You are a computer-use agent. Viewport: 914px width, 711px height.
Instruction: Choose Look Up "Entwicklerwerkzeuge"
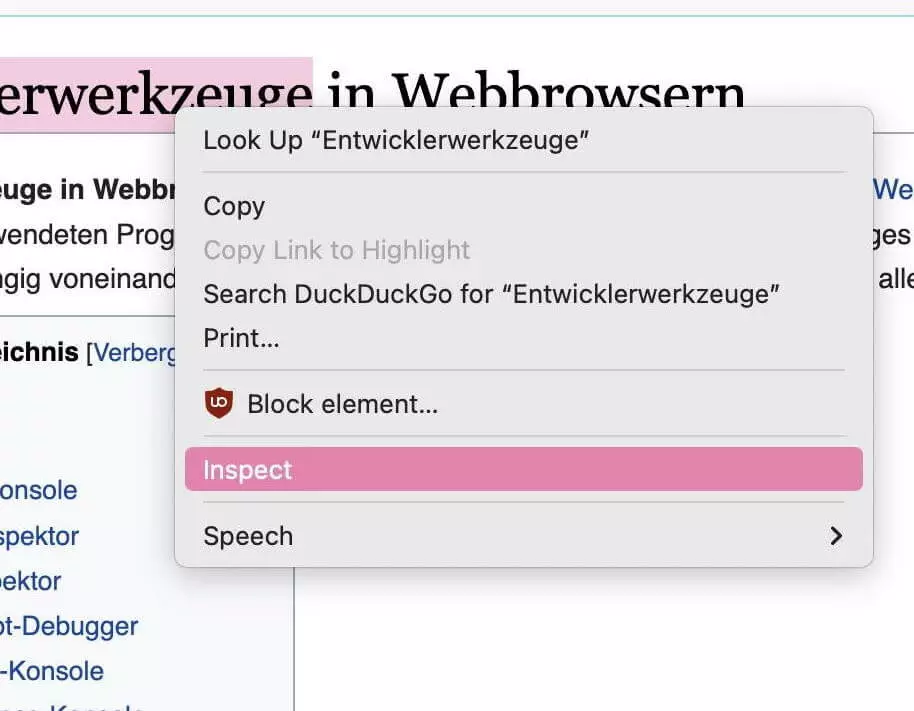[396, 140]
